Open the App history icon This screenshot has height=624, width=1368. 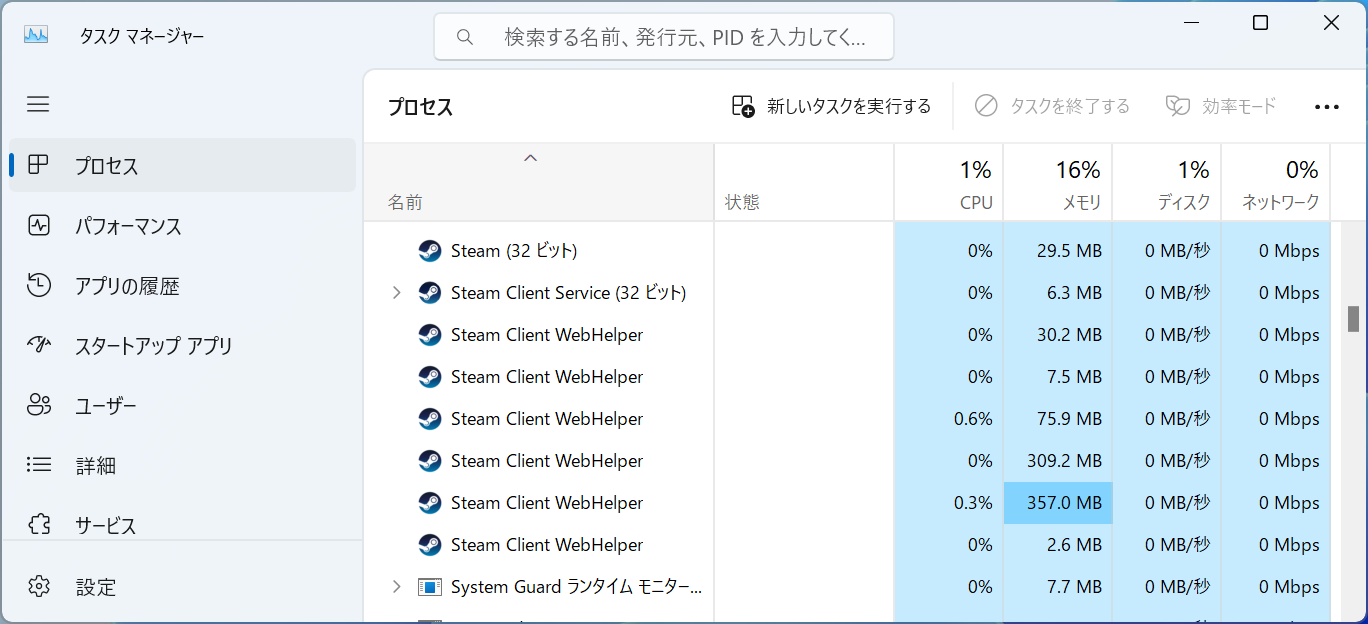pos(39,286)
